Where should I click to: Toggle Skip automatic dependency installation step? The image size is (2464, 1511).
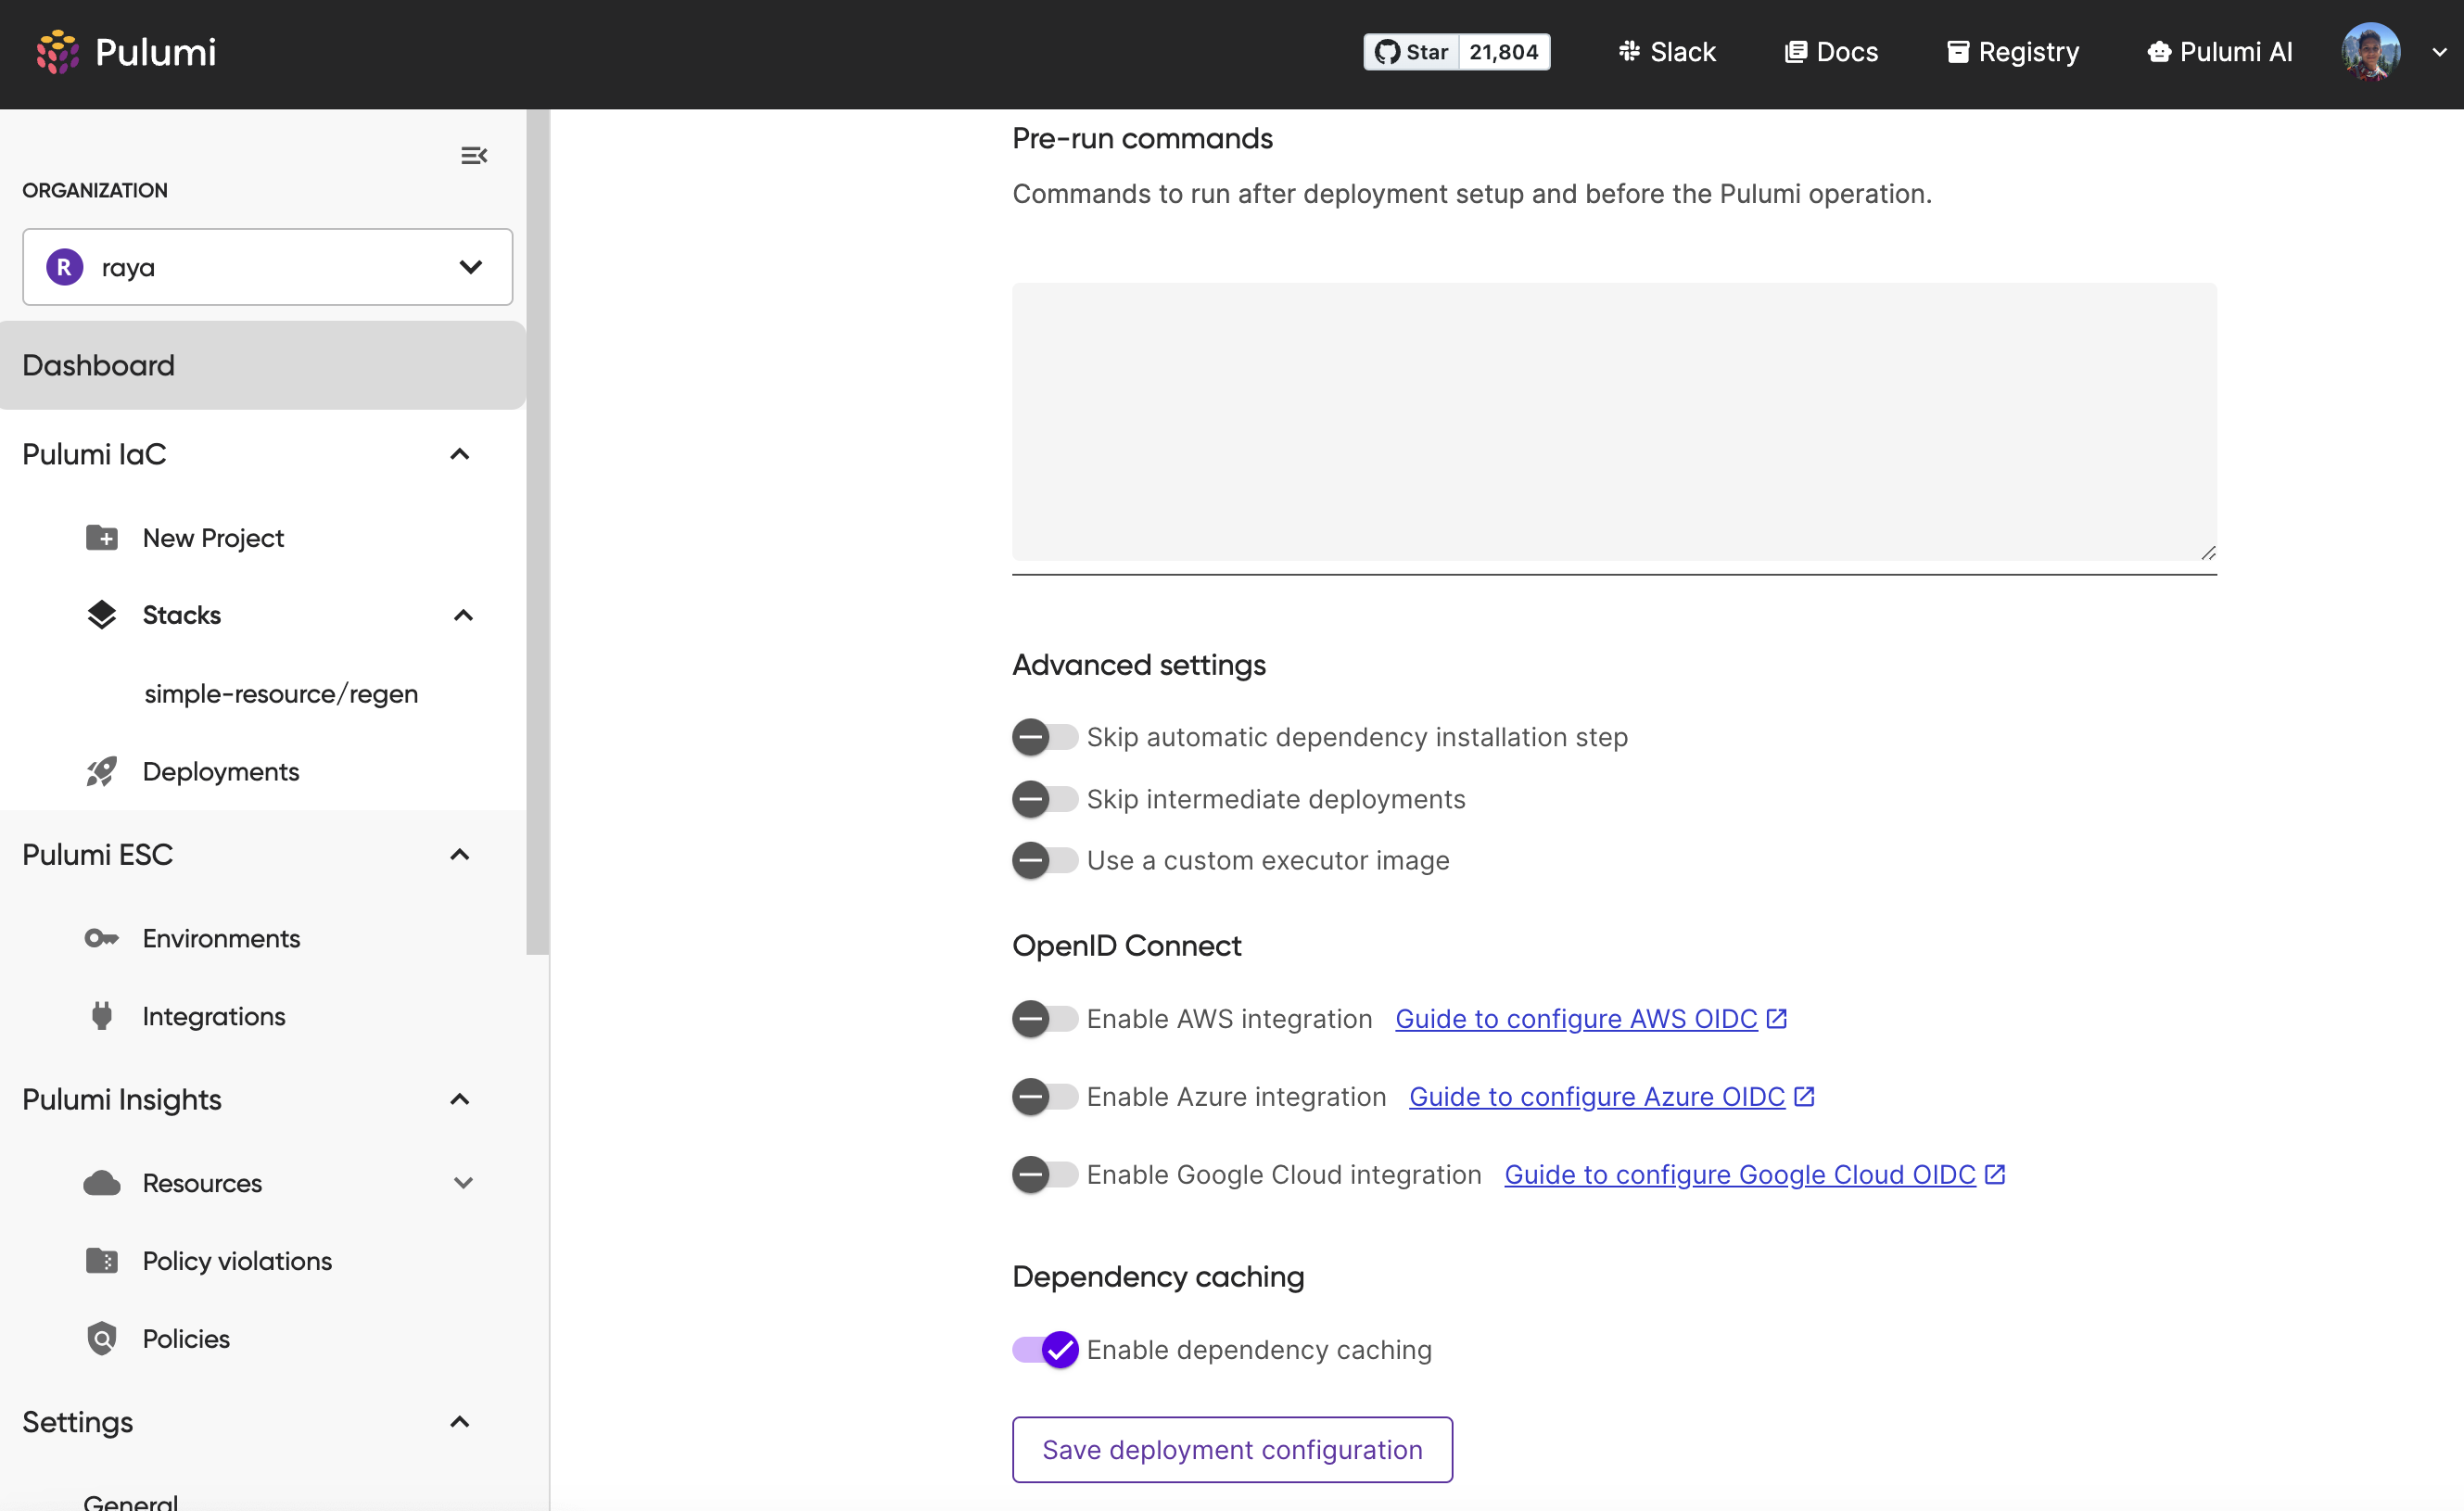1044,737
